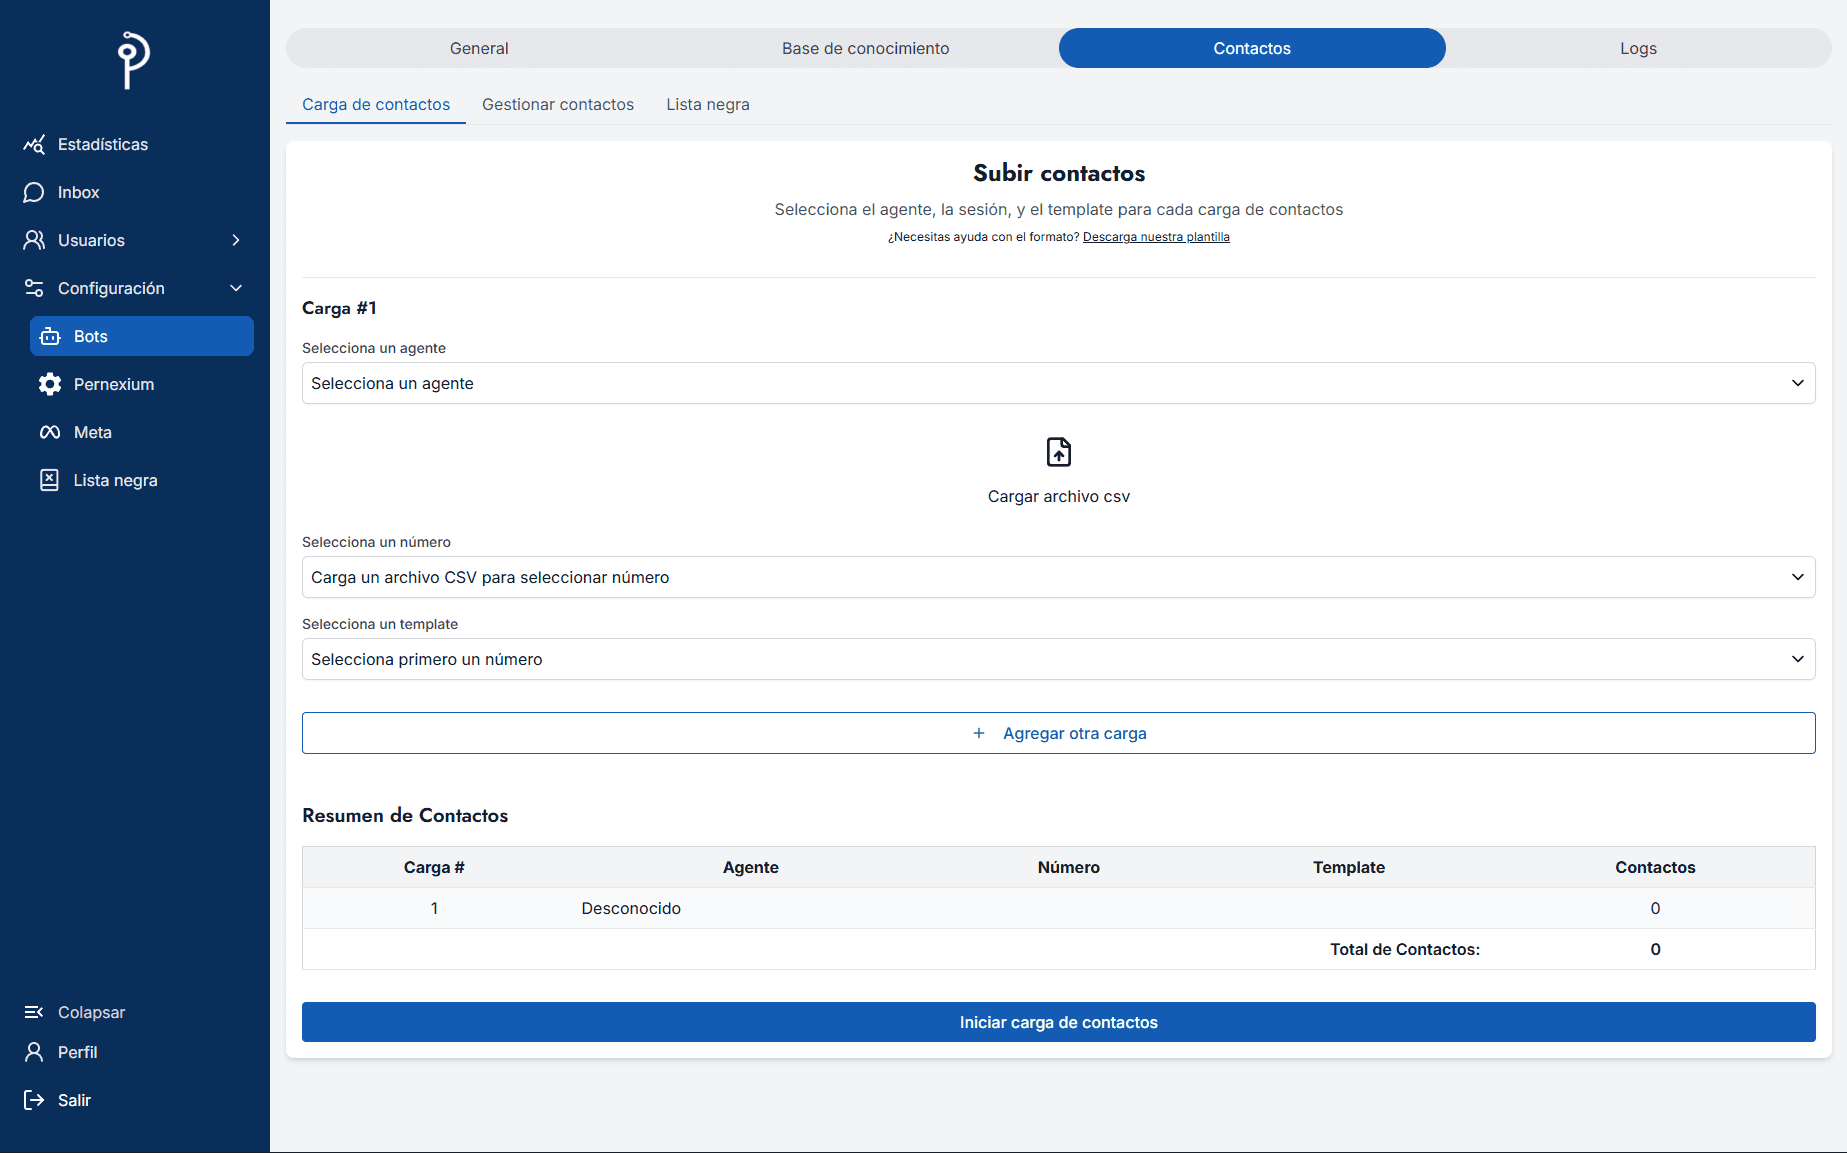Screen dimensions: 1847x1153
Task: Go to the Logs tab
Action: [x=1638, y=48]
